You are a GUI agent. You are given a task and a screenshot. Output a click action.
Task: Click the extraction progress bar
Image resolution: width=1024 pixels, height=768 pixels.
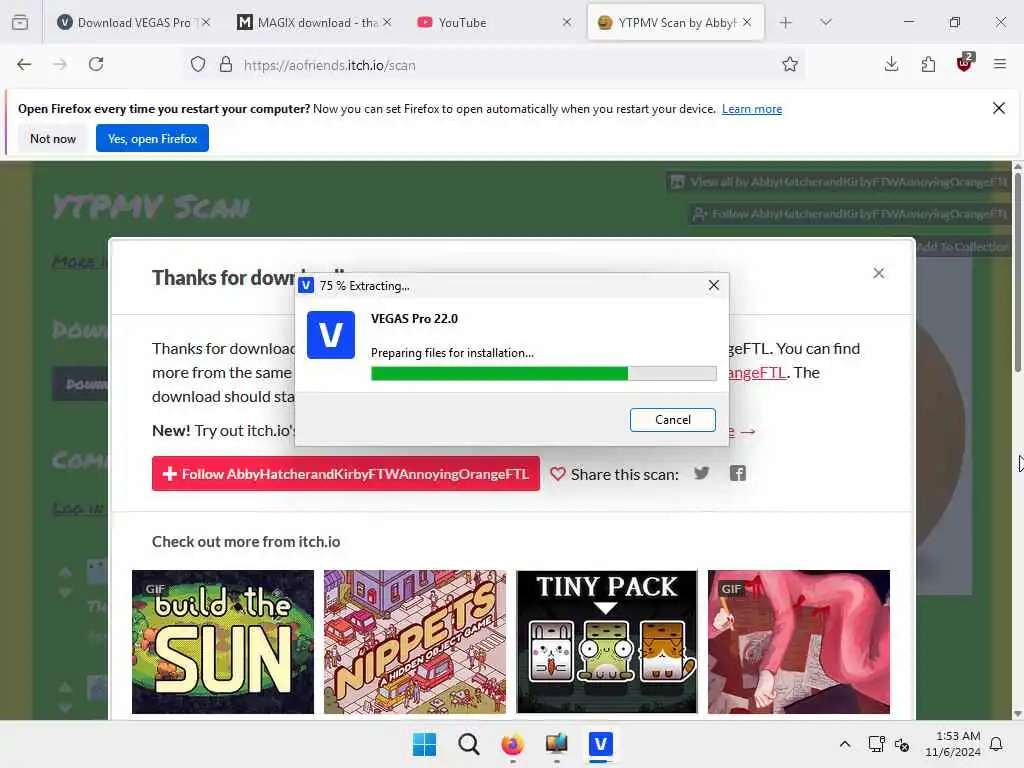(x=543, y=374)
